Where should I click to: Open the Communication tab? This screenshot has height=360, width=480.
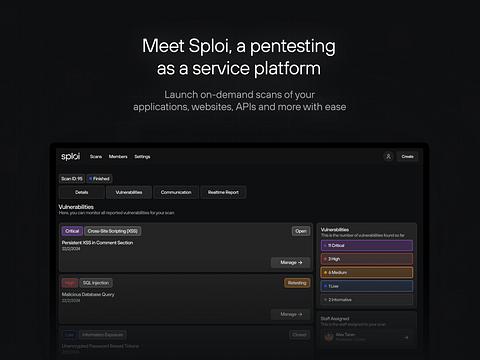pyautogui.click(x=176, y=192)
